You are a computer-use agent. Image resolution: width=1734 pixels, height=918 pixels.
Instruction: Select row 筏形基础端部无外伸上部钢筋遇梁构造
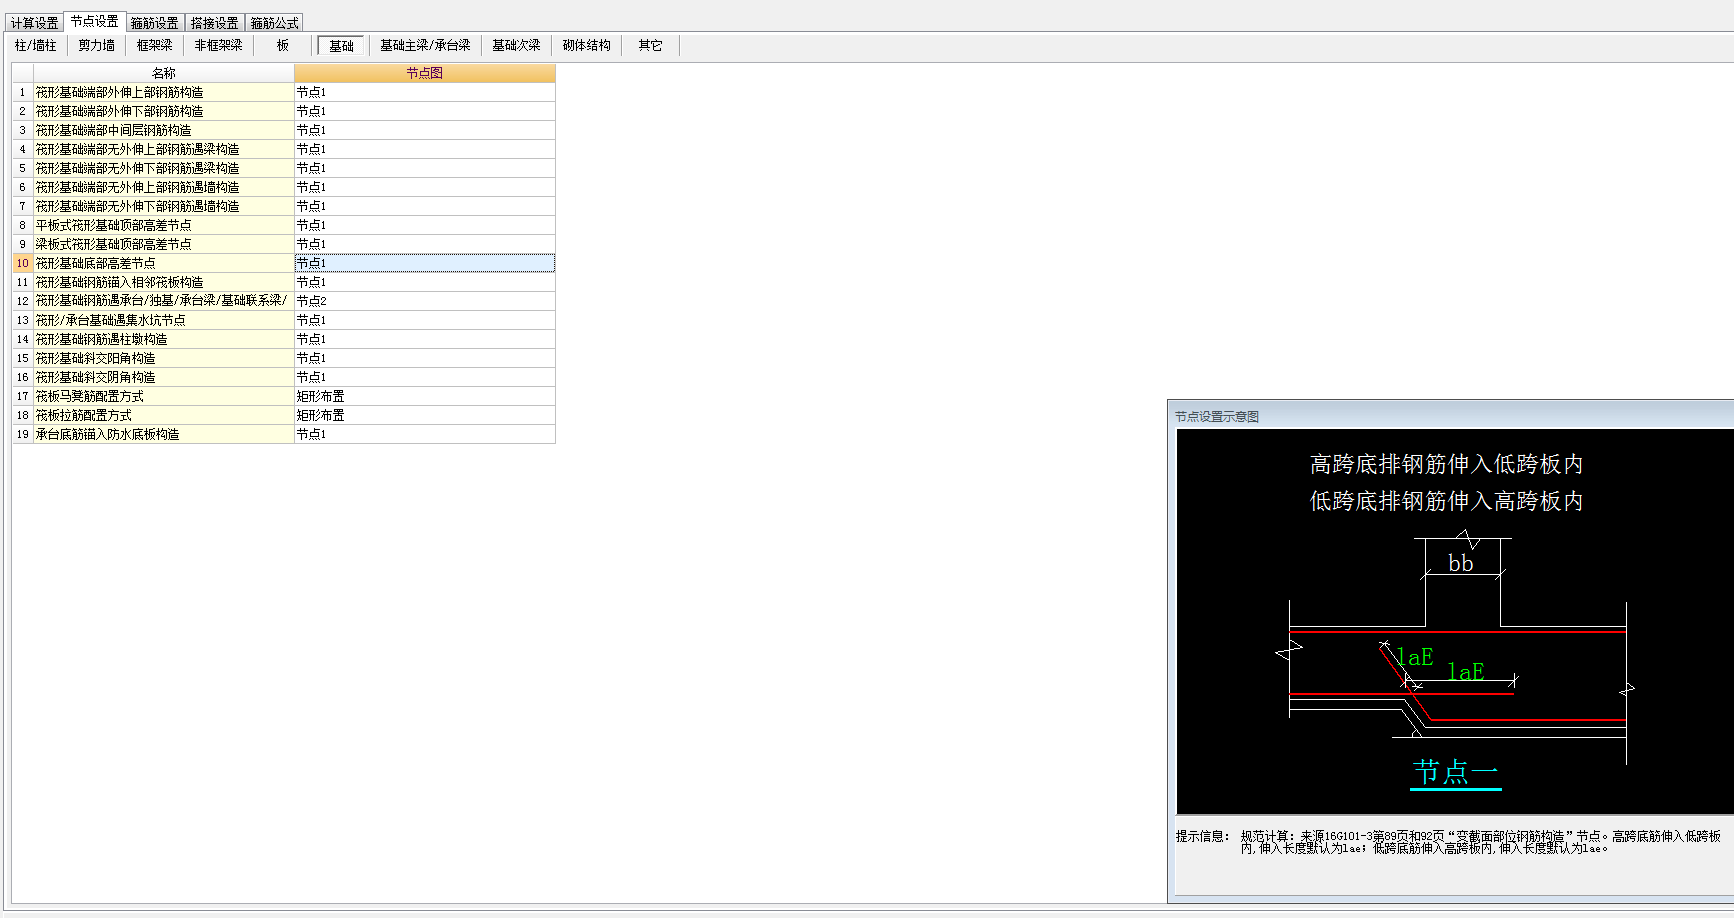164,149
